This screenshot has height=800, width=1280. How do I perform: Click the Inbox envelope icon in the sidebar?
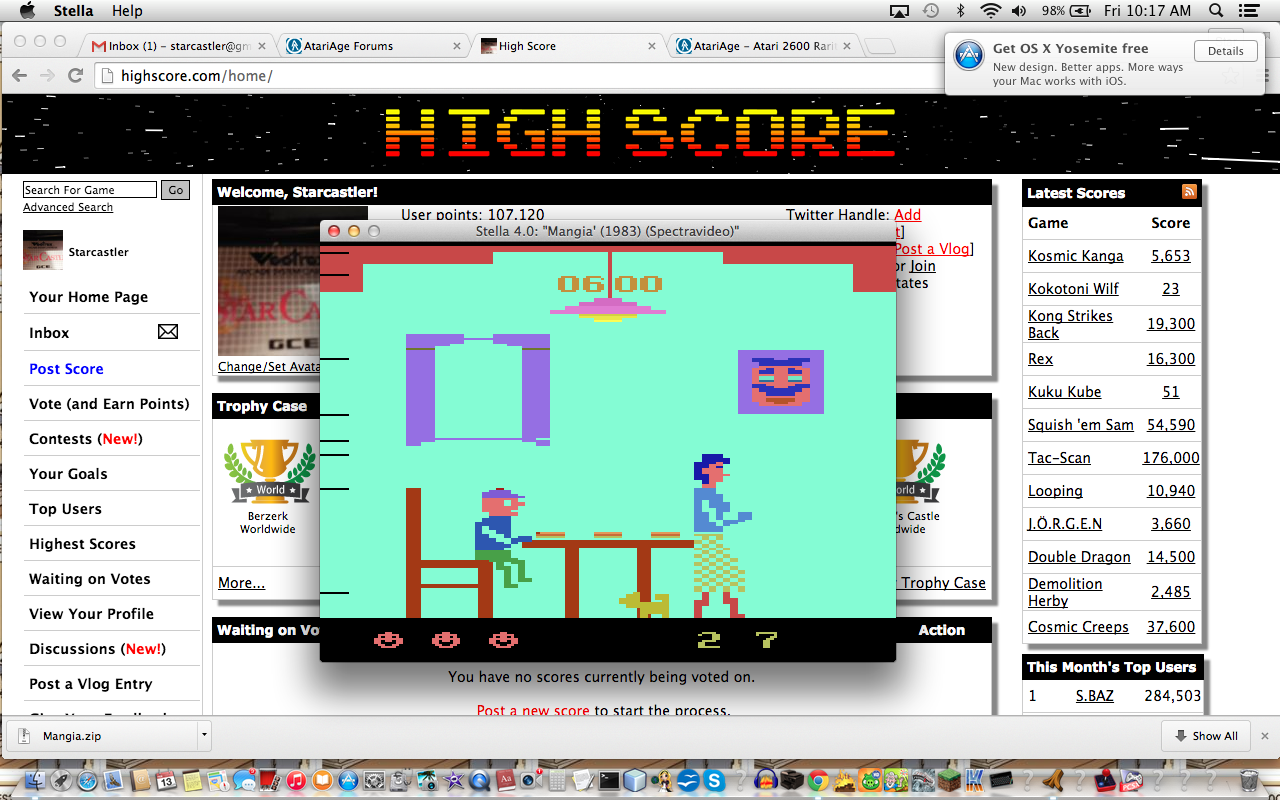(x=167, y=332)
